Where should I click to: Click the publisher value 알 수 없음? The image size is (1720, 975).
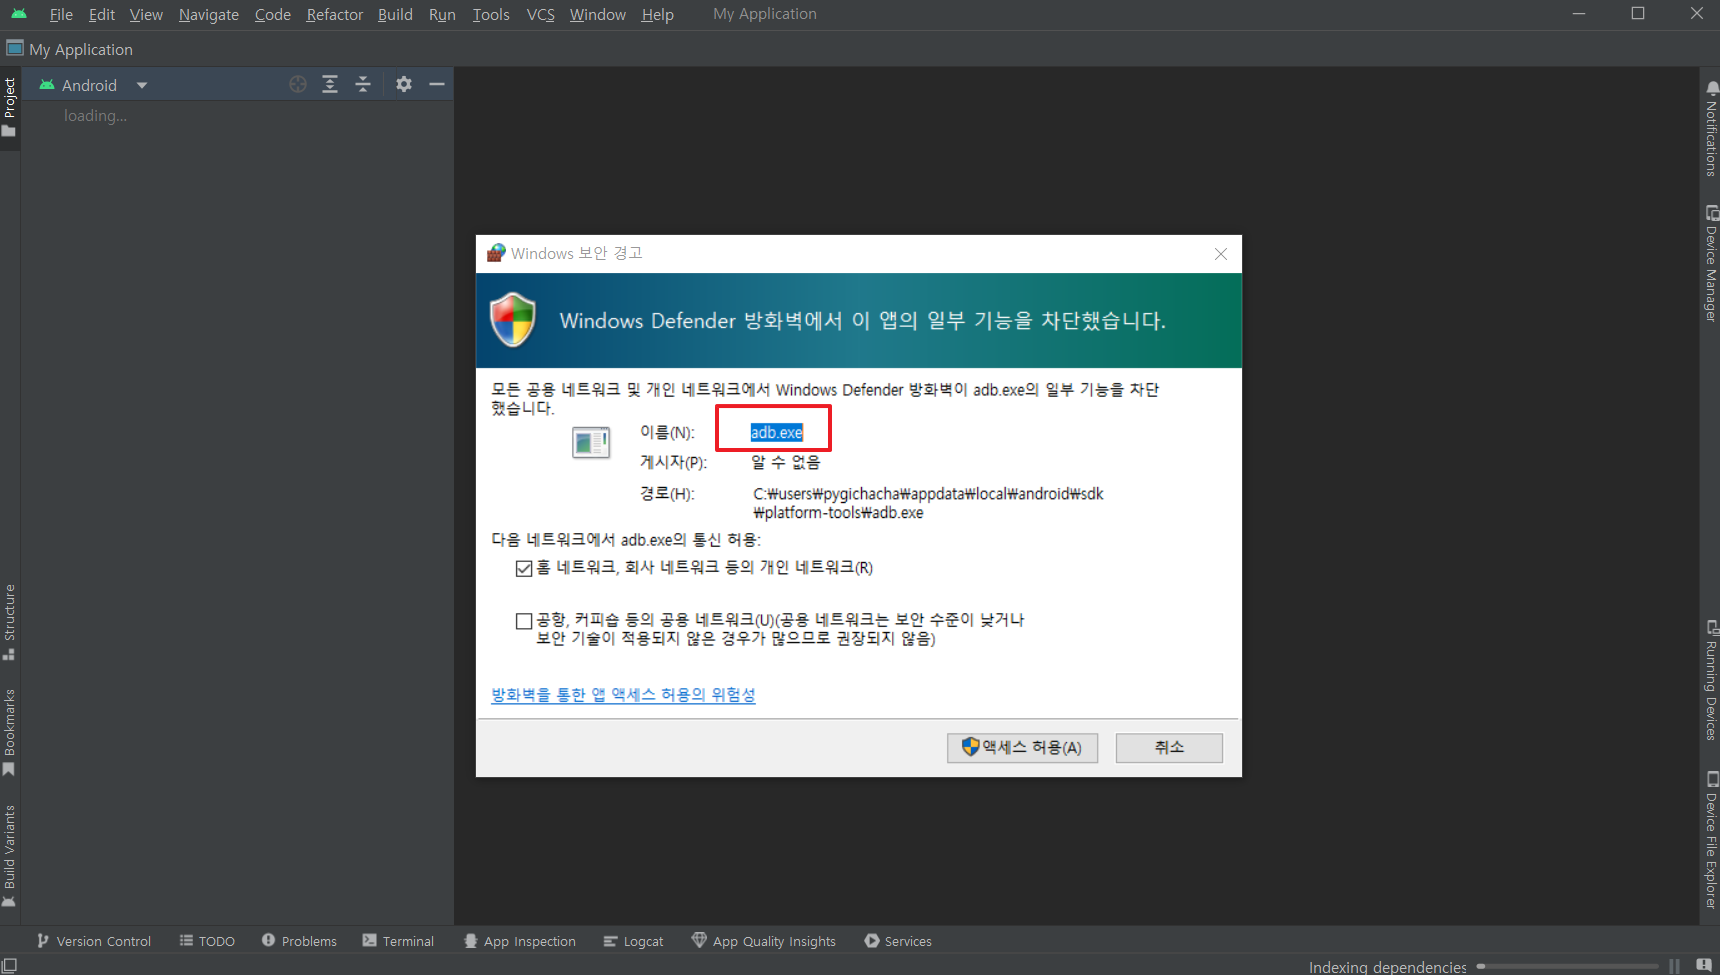click(x=786, y=462)
